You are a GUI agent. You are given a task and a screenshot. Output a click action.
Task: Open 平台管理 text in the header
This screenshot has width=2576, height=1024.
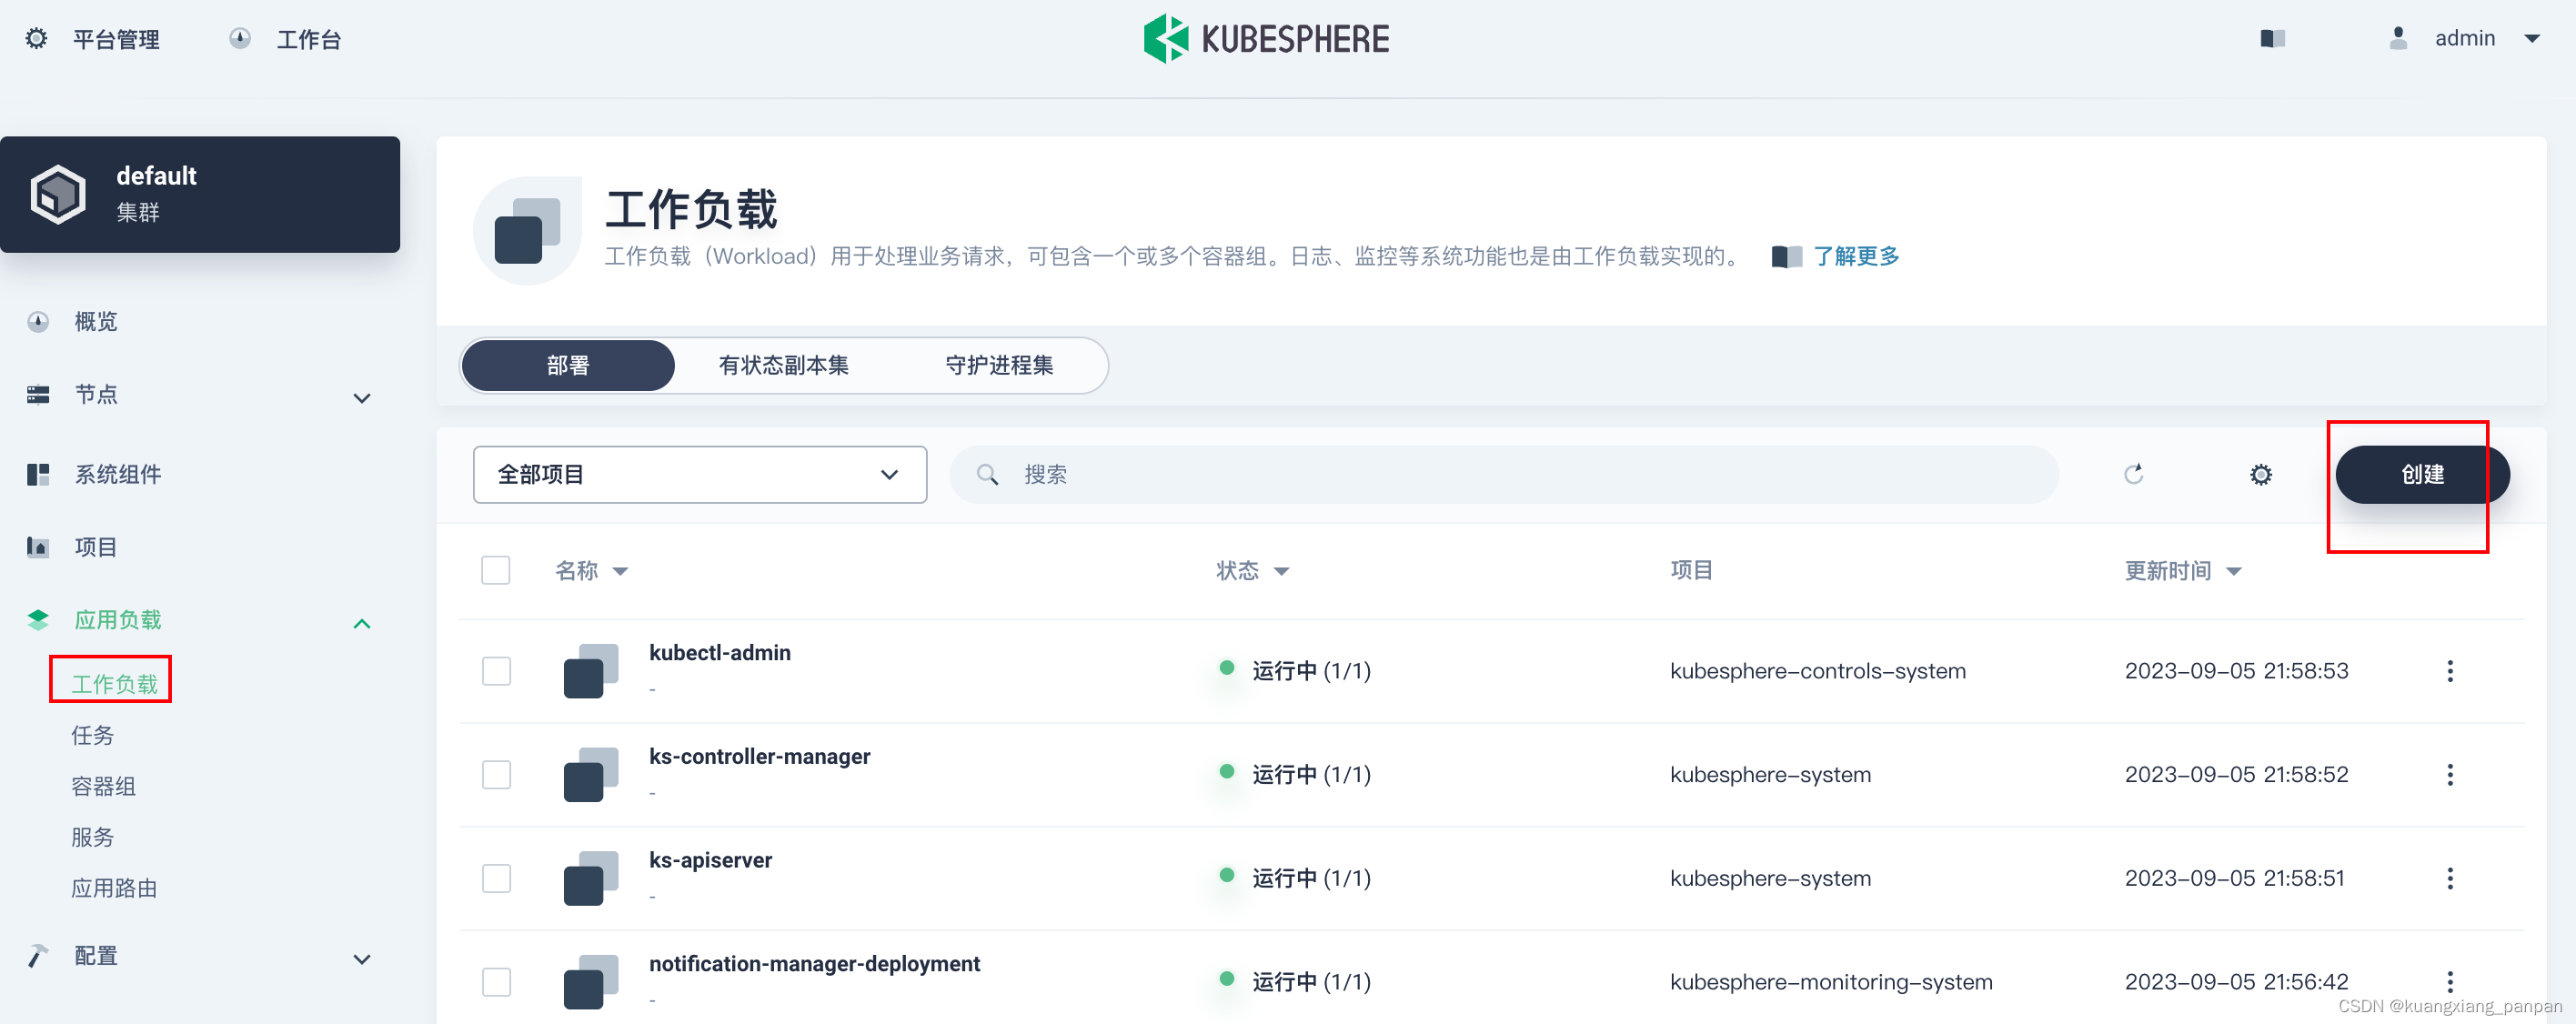(116, 39)
